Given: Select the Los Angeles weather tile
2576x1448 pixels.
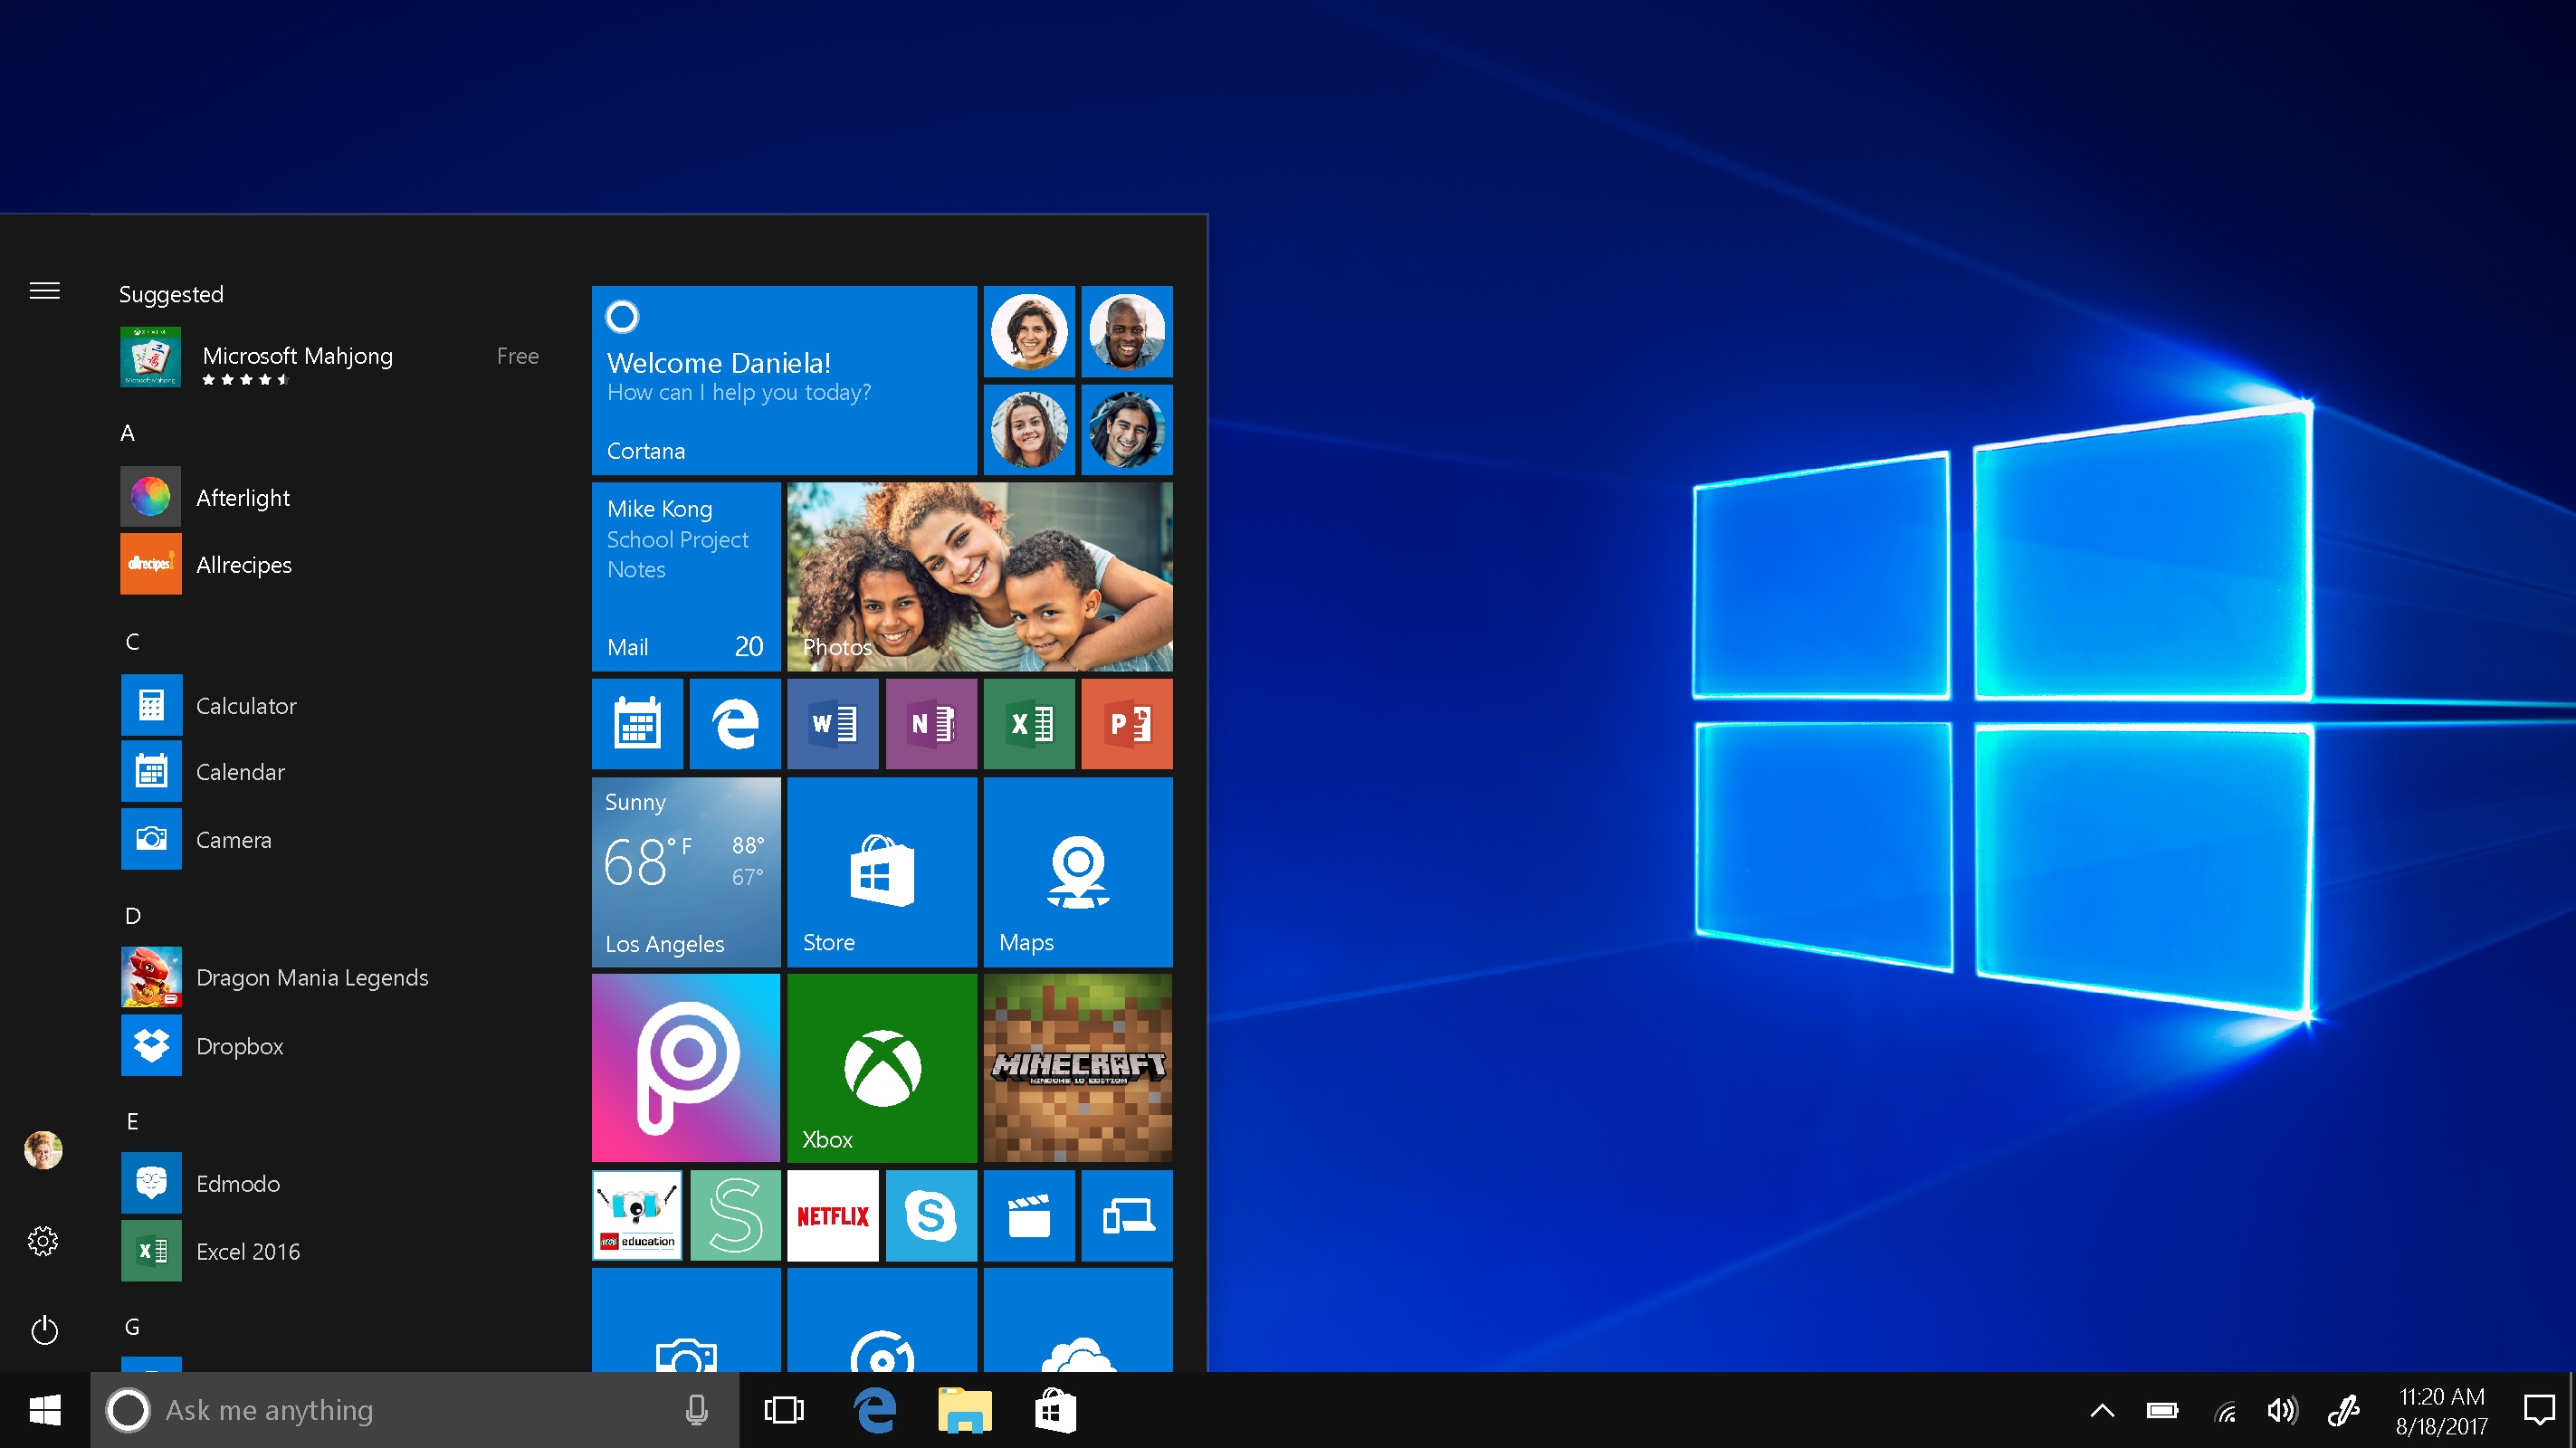Looking at the screenshot, I should click(x=686, y=872).
